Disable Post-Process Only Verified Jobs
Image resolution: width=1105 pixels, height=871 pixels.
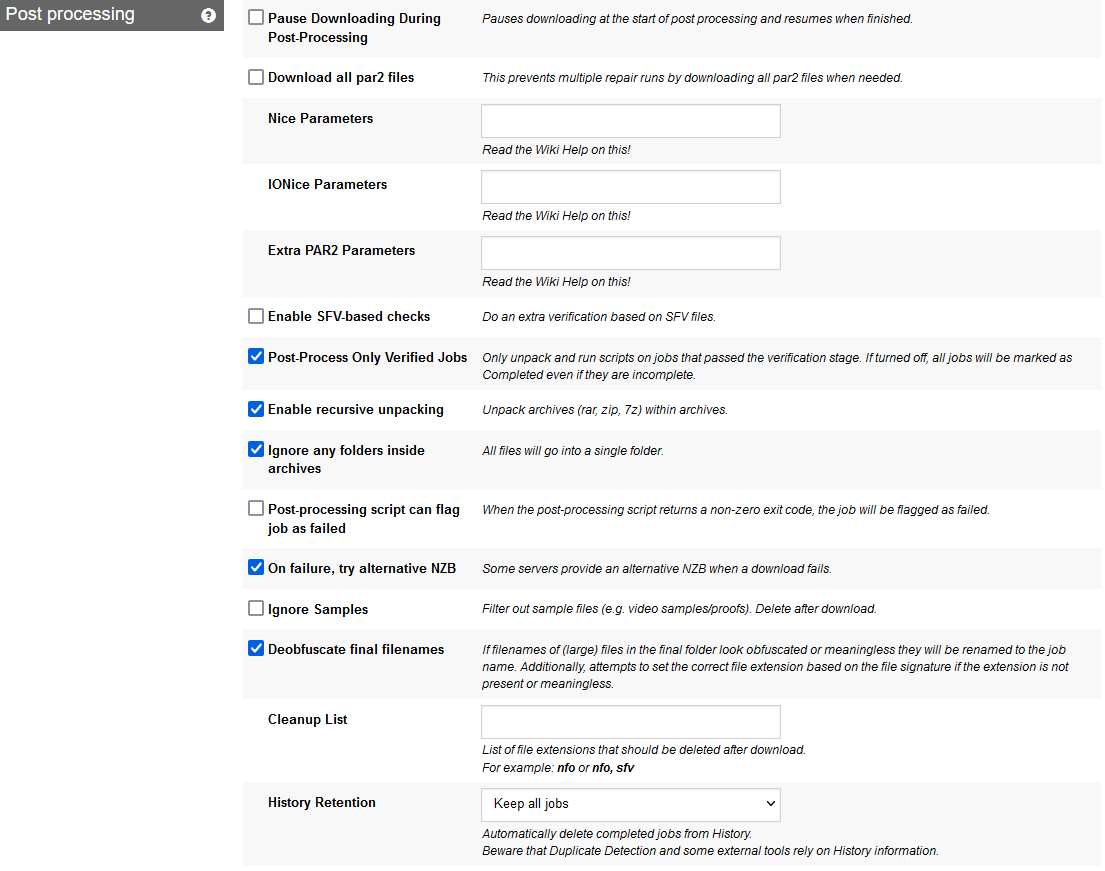[x=256, y=356]
